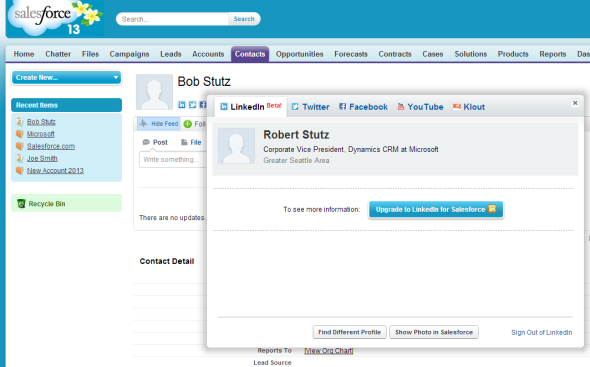Focus the Search input field
Image resolution: width=590 pixels, height=367 pixels.
(x=172, y=19)
